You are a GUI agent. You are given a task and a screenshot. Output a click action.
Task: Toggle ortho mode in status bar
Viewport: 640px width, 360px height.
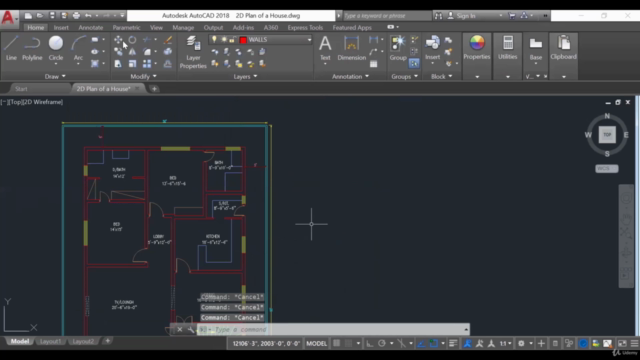point(369,343)
